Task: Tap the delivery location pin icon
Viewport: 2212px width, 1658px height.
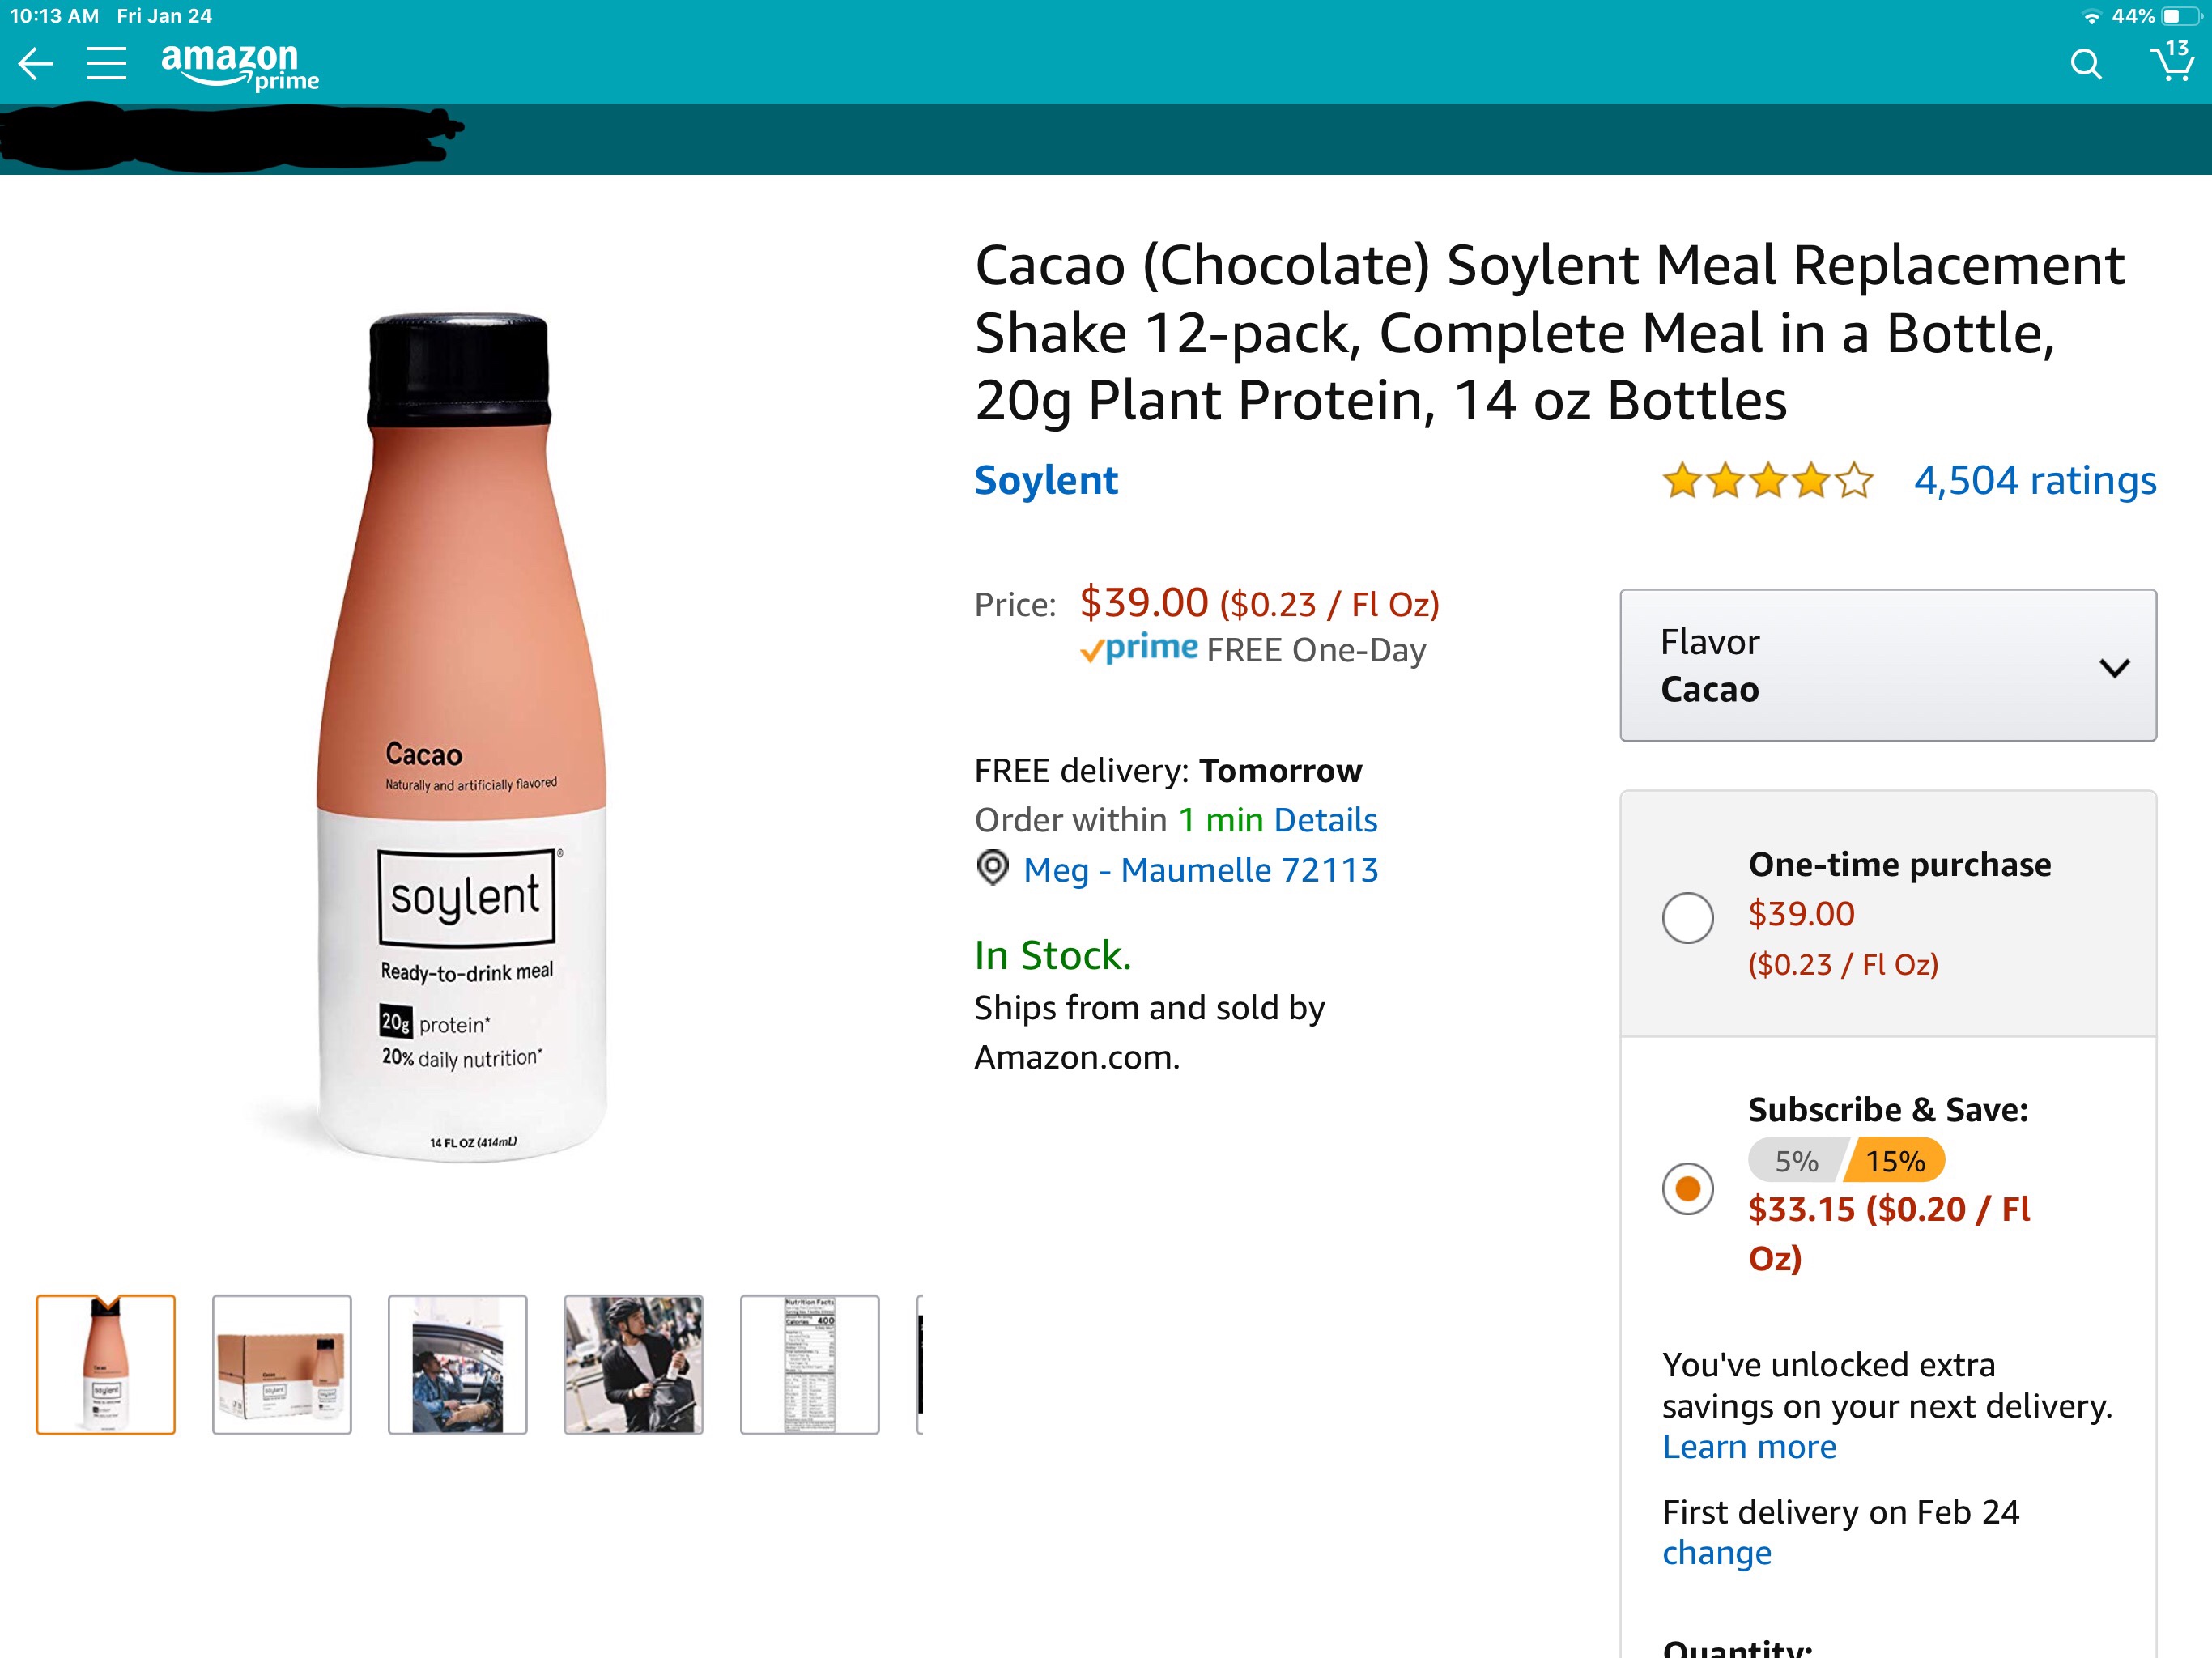Action: (992, 868)
